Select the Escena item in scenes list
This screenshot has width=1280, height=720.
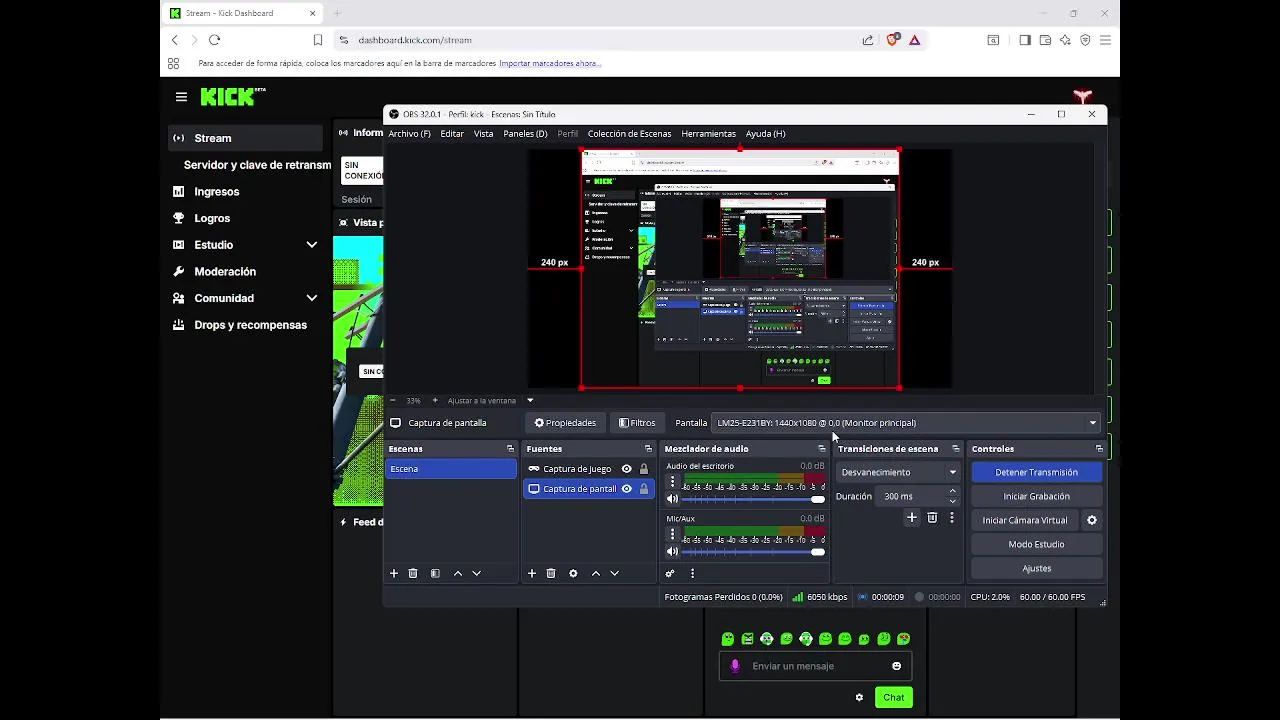(x=451, y=469)
